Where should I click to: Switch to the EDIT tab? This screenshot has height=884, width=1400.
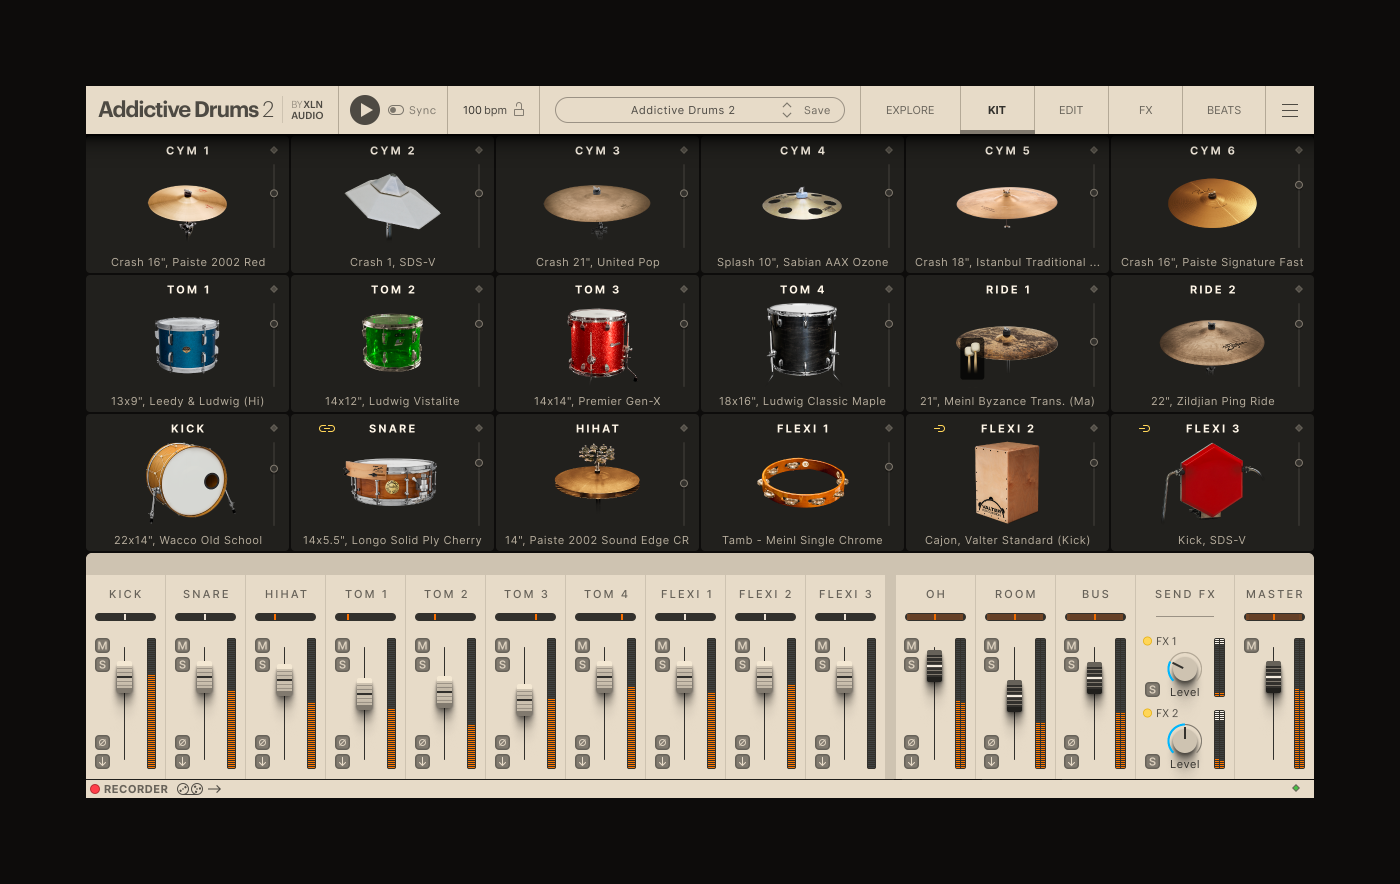[1071, 110]
